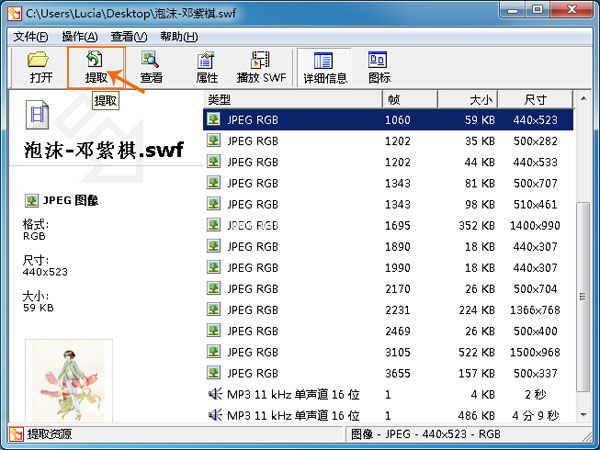Image resolution: width=600 pixels, height=450 pixels.
Task: Click the application icon in the title bar
Action: (x=15, y=13)
